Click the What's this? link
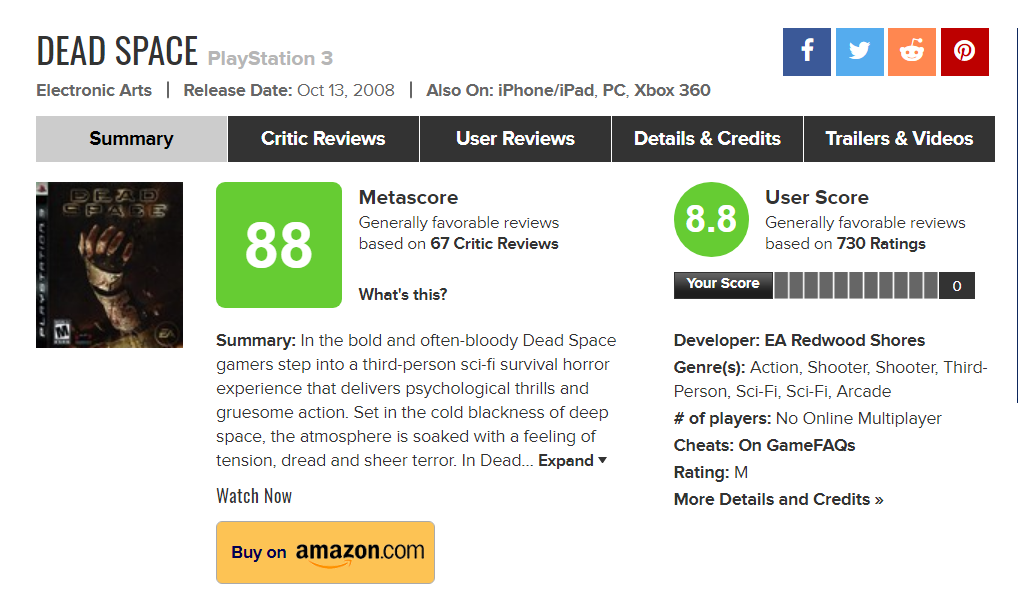Screen dimensions: 1018x592 403,294
